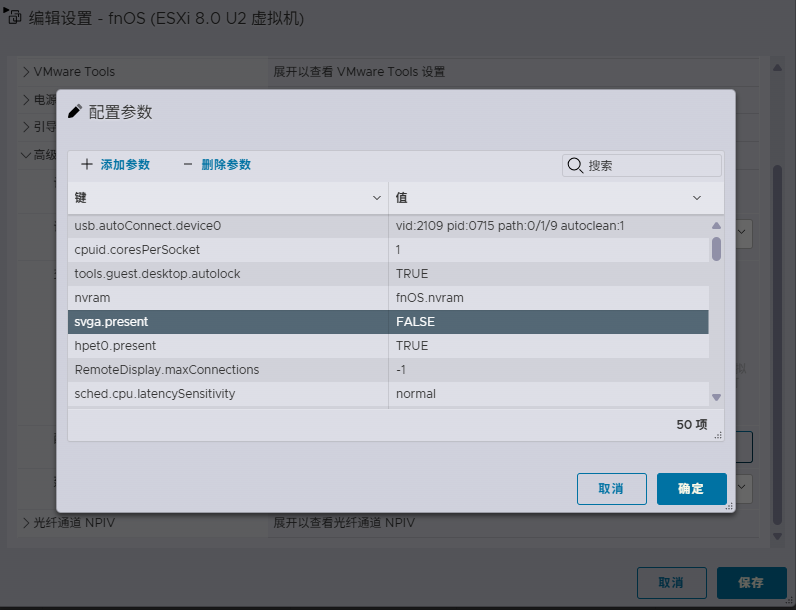Expand the VMware Tools section

tap(26, 72)
